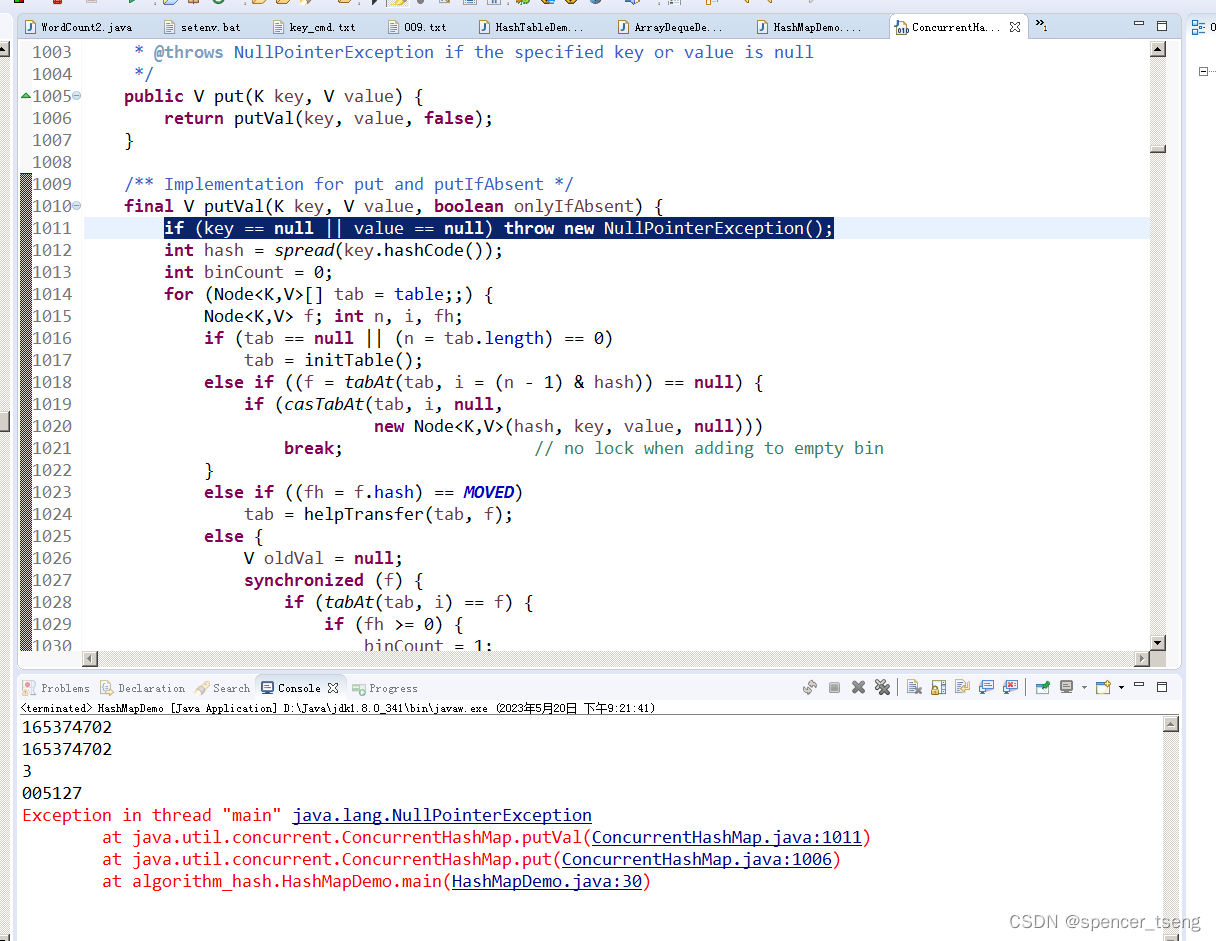Image resolution: width=1216 pixels, height=941 pixels.
Task: Click the Terminate button in Console toolbar
Action: [834, 687]
